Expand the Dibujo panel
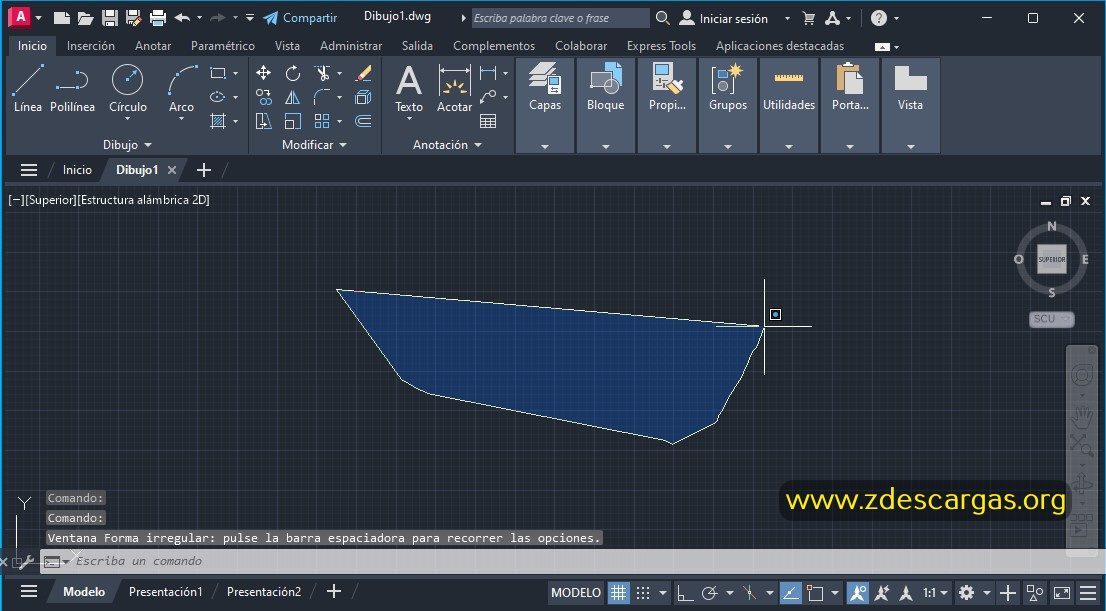 [x=127, y=145]
